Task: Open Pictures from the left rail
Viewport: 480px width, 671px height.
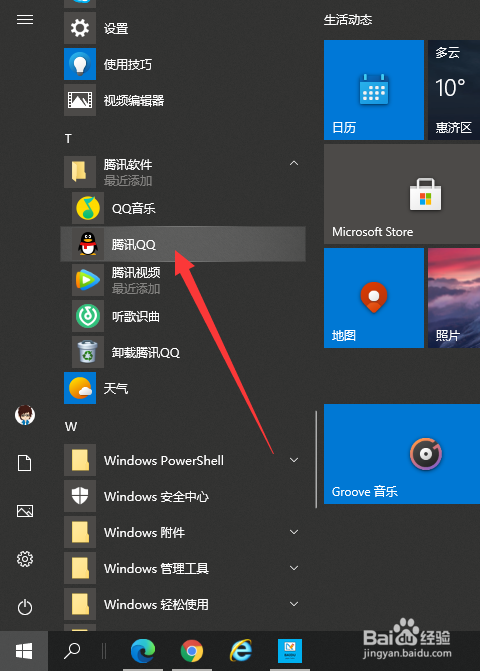Action: (x=25, y=511)
